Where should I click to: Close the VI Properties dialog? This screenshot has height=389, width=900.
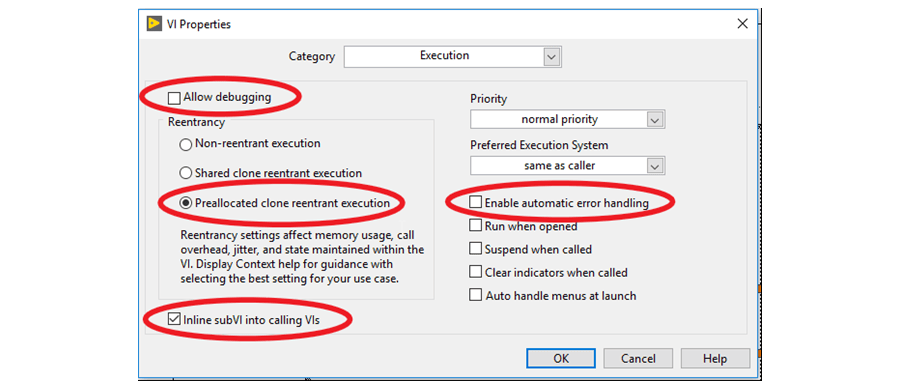742,24
